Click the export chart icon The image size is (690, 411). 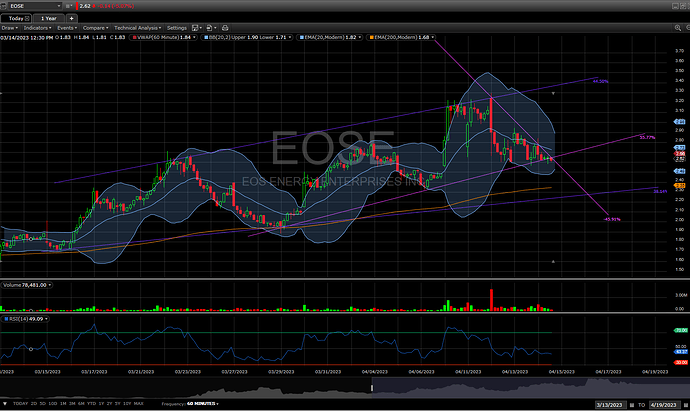(211, 28)
